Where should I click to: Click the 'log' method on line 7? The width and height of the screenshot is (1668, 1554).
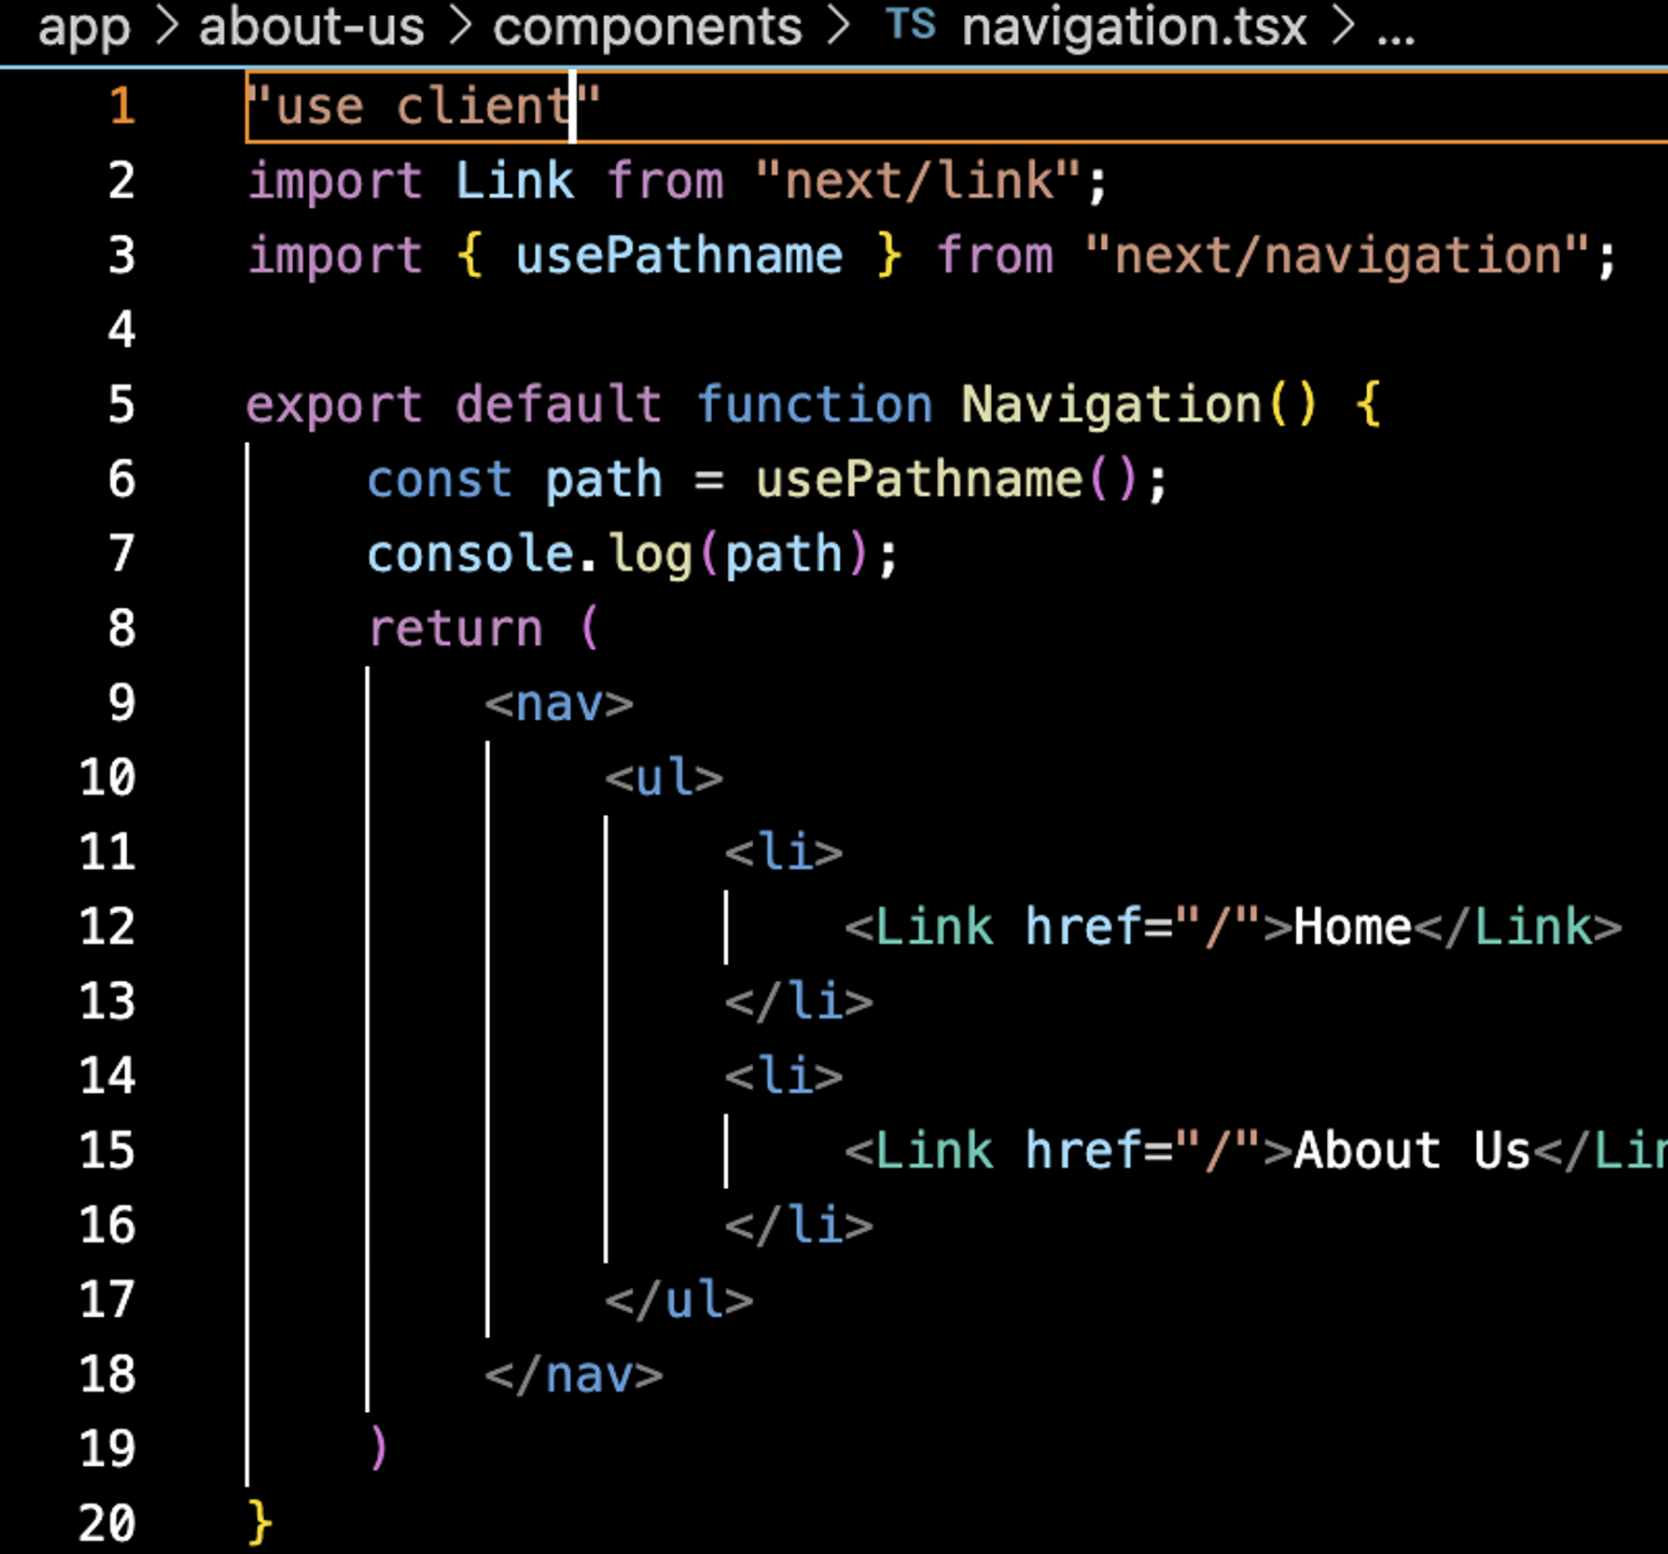(649, 554)
